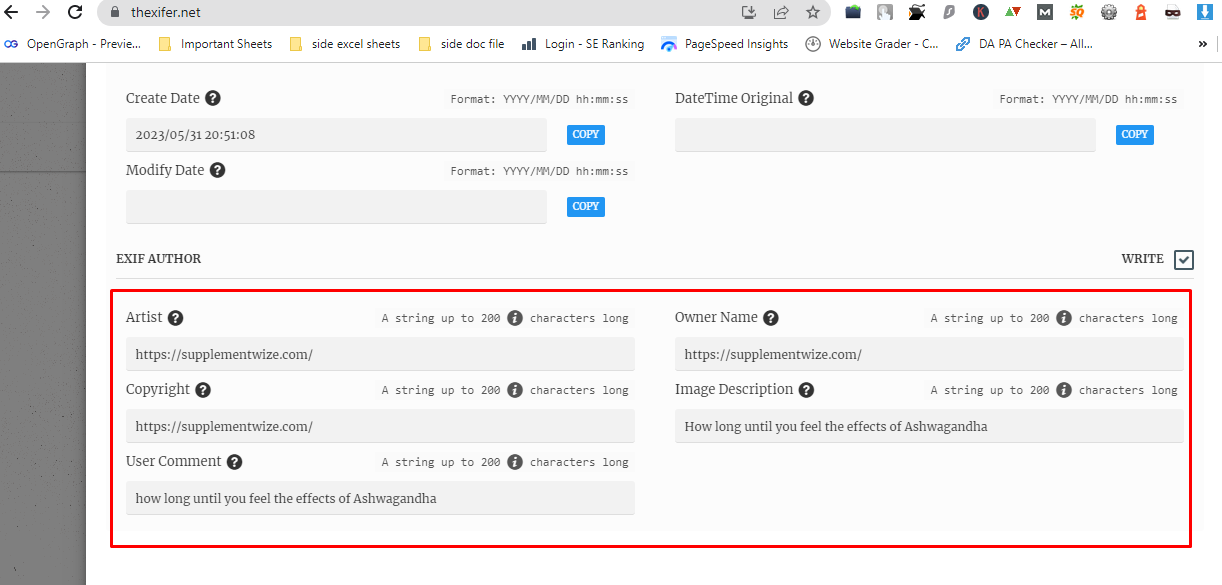Open the Website Grader bookmark
1222x585 pixels.
(872, 44)
